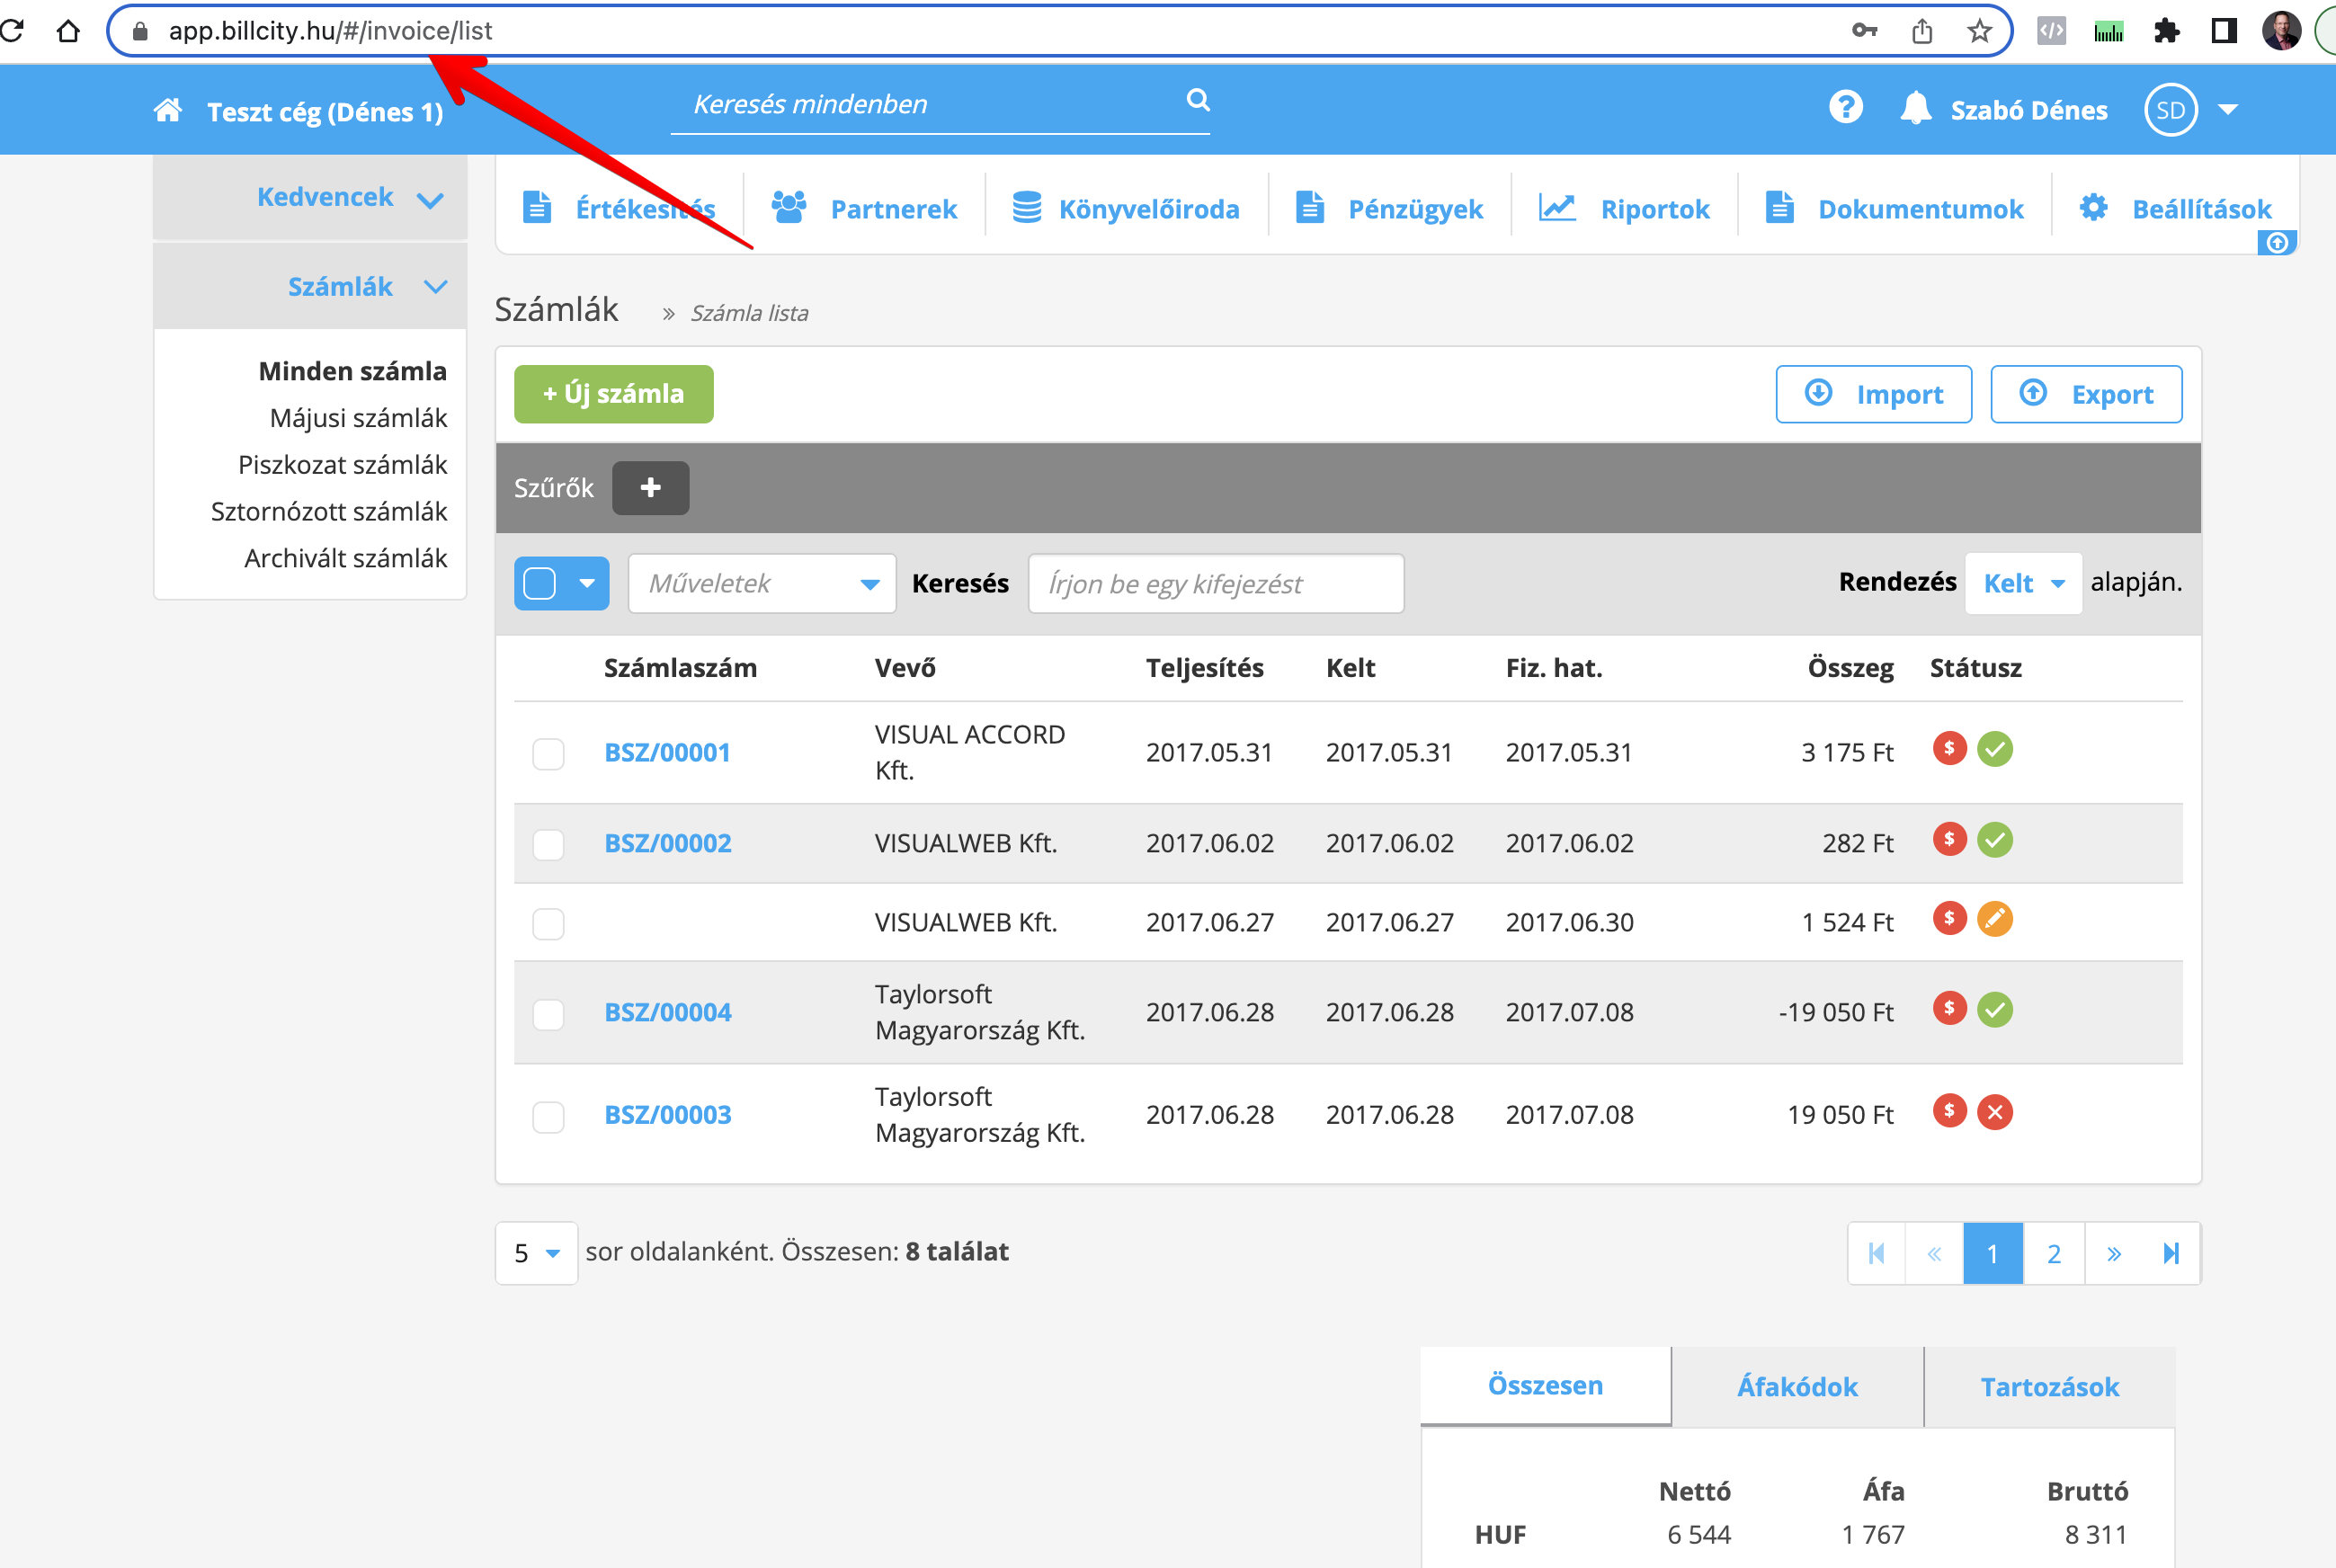Screen dimensions: 2336x1568
Task: Change rows per page dropdown showing 5
Action: point(536,1253)
